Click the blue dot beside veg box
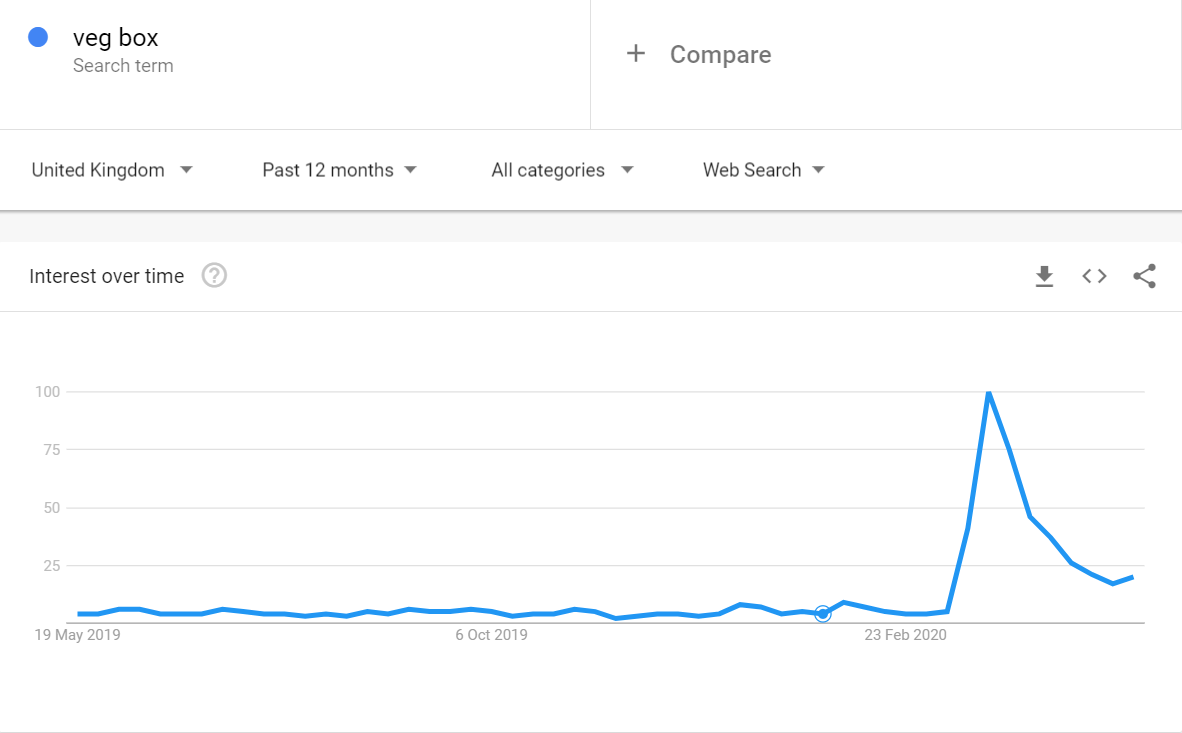Viewport: 1182px width, 733px height. (38, 38)
